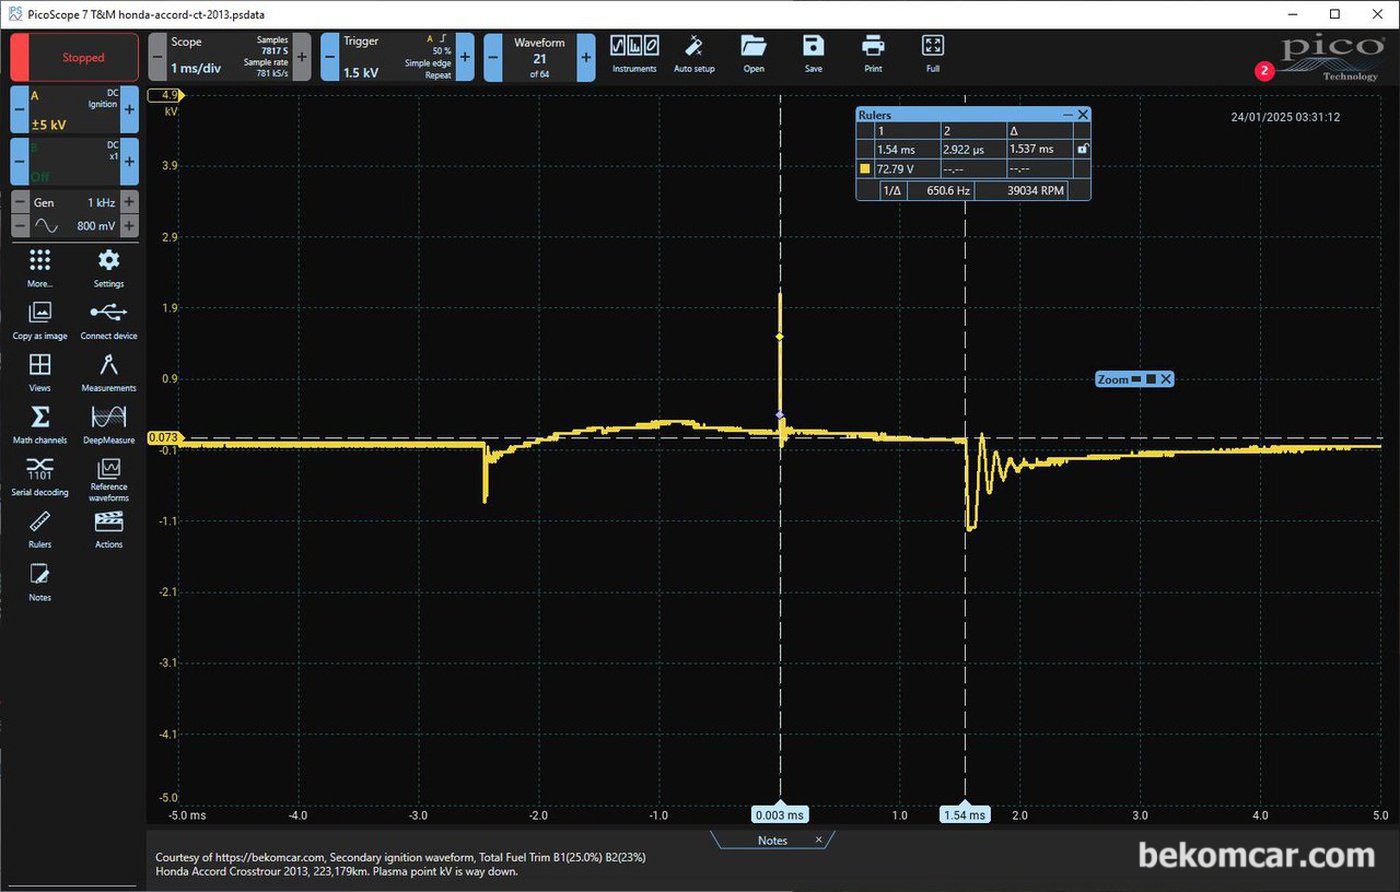Go to previous waveform buffer
1400x892 pixels.
point(493,57)
